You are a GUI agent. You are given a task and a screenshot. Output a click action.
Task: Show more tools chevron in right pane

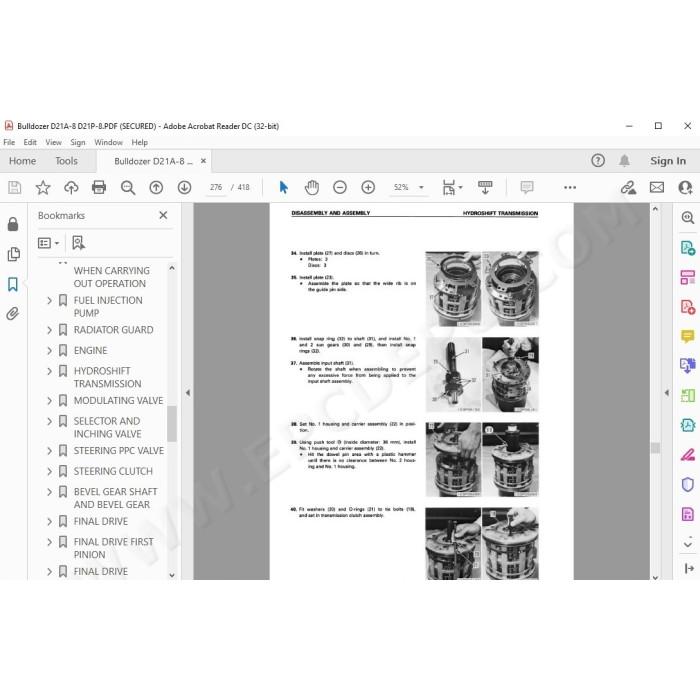coord(688,544)
